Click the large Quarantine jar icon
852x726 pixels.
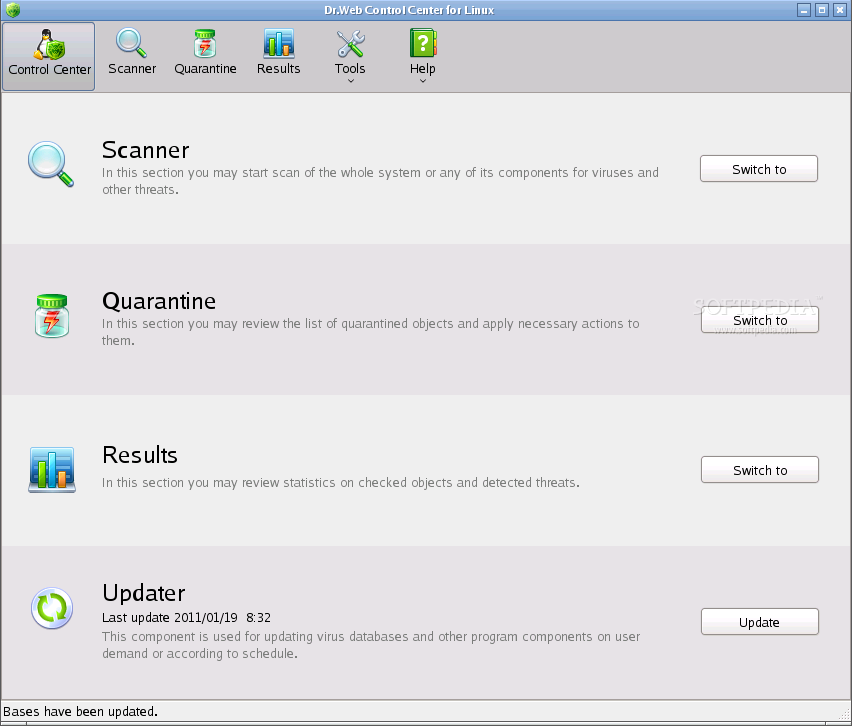(x=52, y=316)
